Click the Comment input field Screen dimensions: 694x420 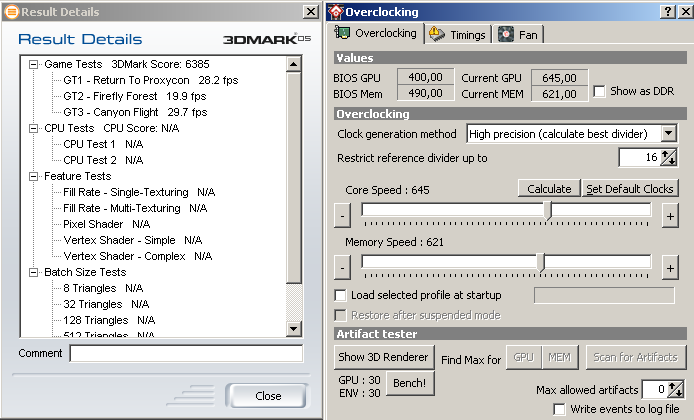coord(186,354)
